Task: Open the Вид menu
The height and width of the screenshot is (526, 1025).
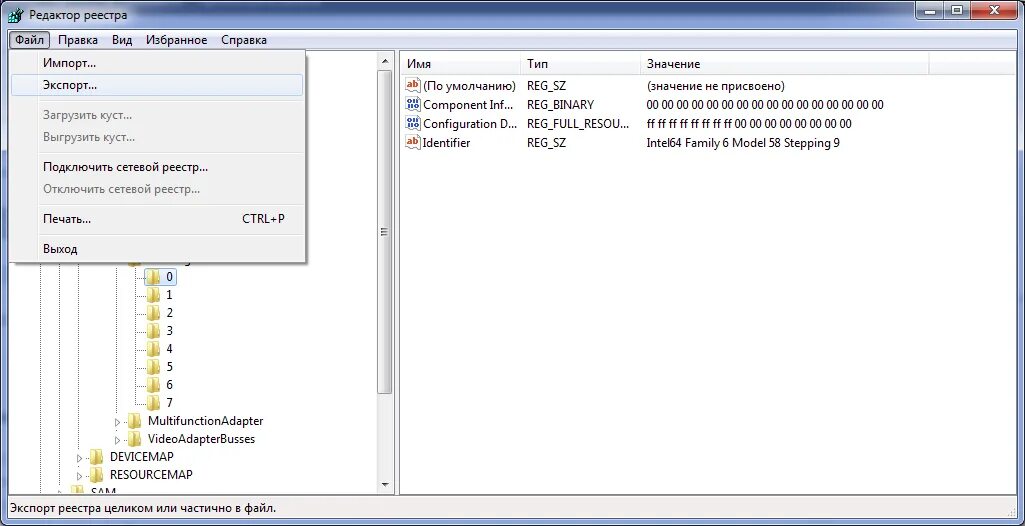Action: [122, 40]
